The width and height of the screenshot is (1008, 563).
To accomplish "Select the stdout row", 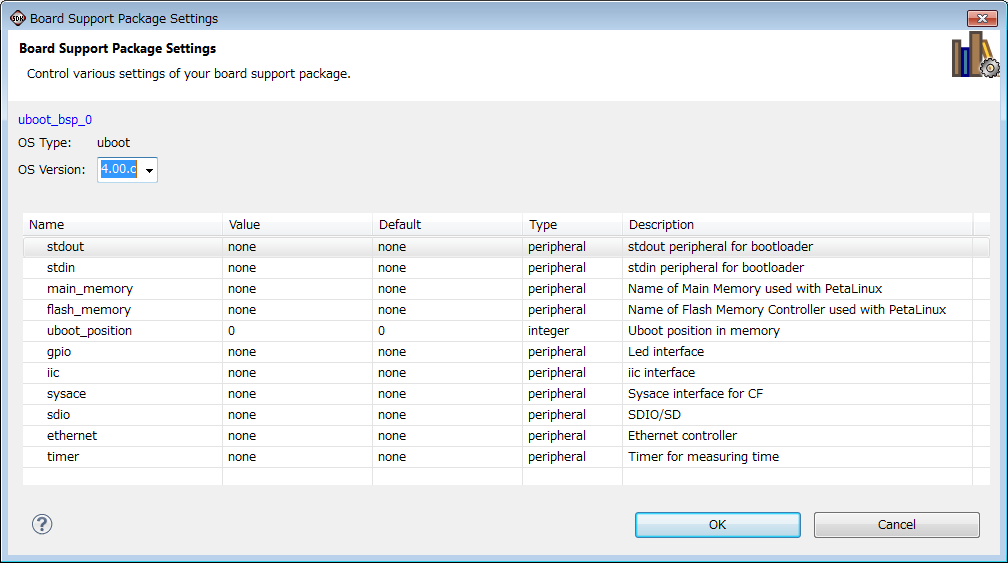I will 65,247.
